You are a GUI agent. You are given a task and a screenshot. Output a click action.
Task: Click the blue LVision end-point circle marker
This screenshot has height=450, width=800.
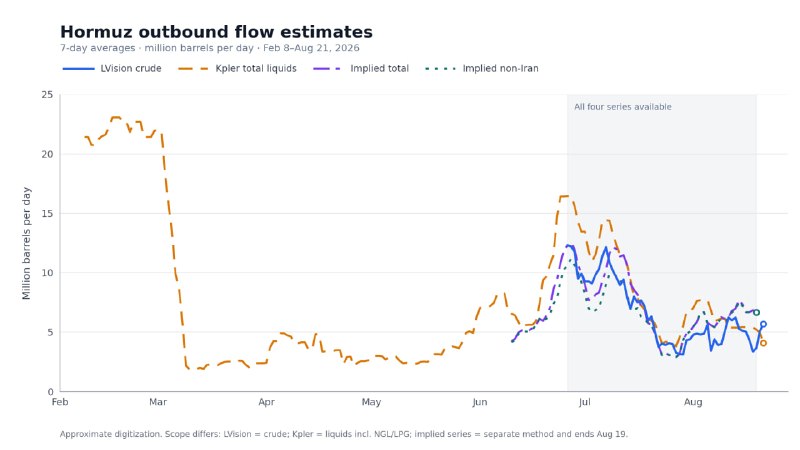[763, 324]
